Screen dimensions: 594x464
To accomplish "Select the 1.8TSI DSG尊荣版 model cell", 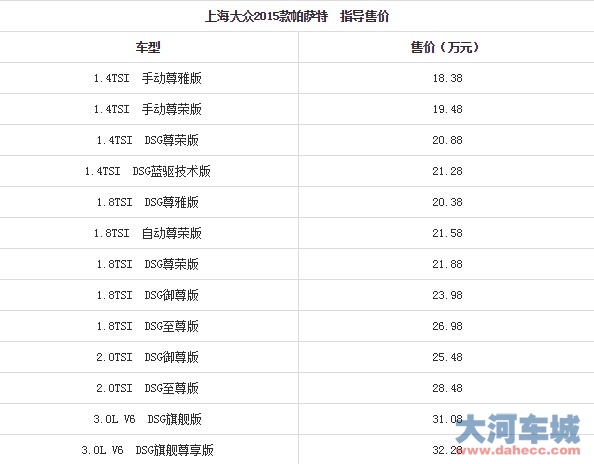I will click(x=148, y=265).
